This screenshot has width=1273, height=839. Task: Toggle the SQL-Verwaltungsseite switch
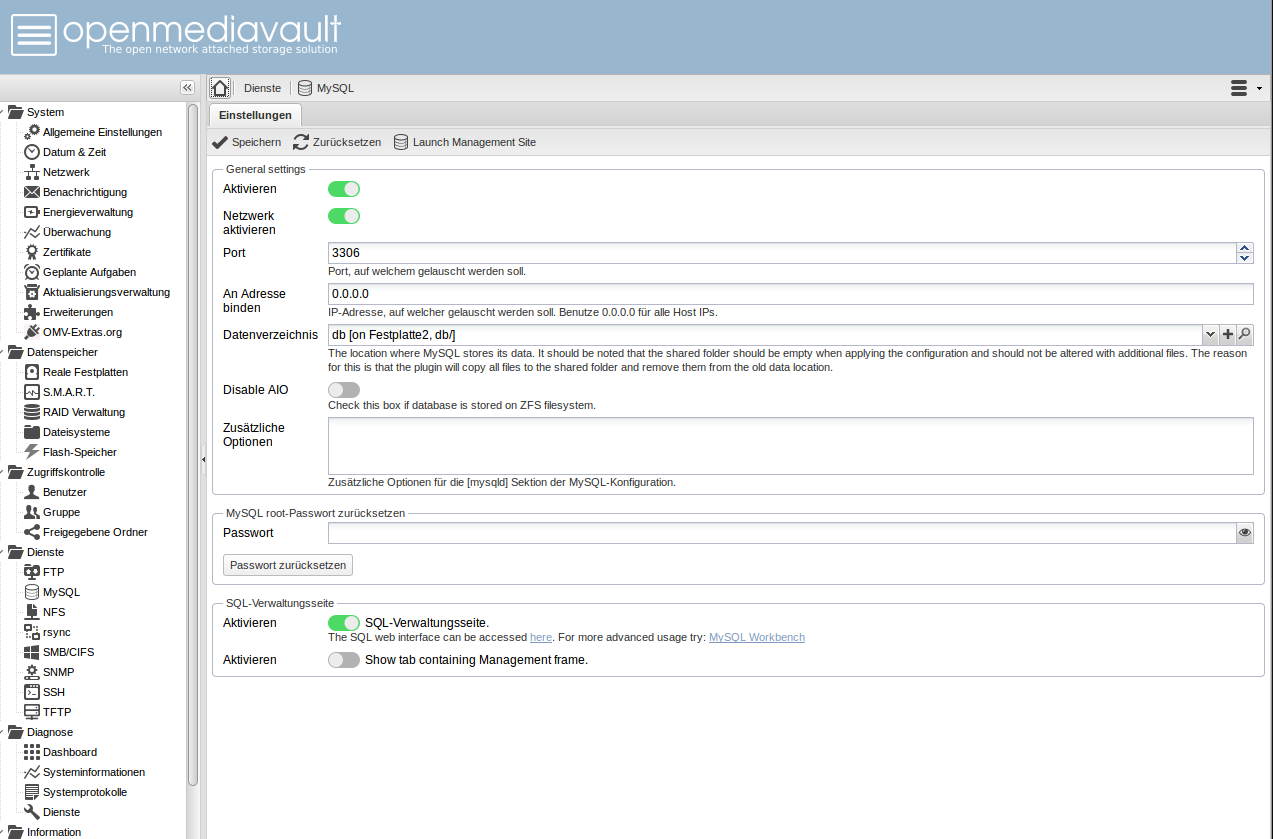pos(344,623)
